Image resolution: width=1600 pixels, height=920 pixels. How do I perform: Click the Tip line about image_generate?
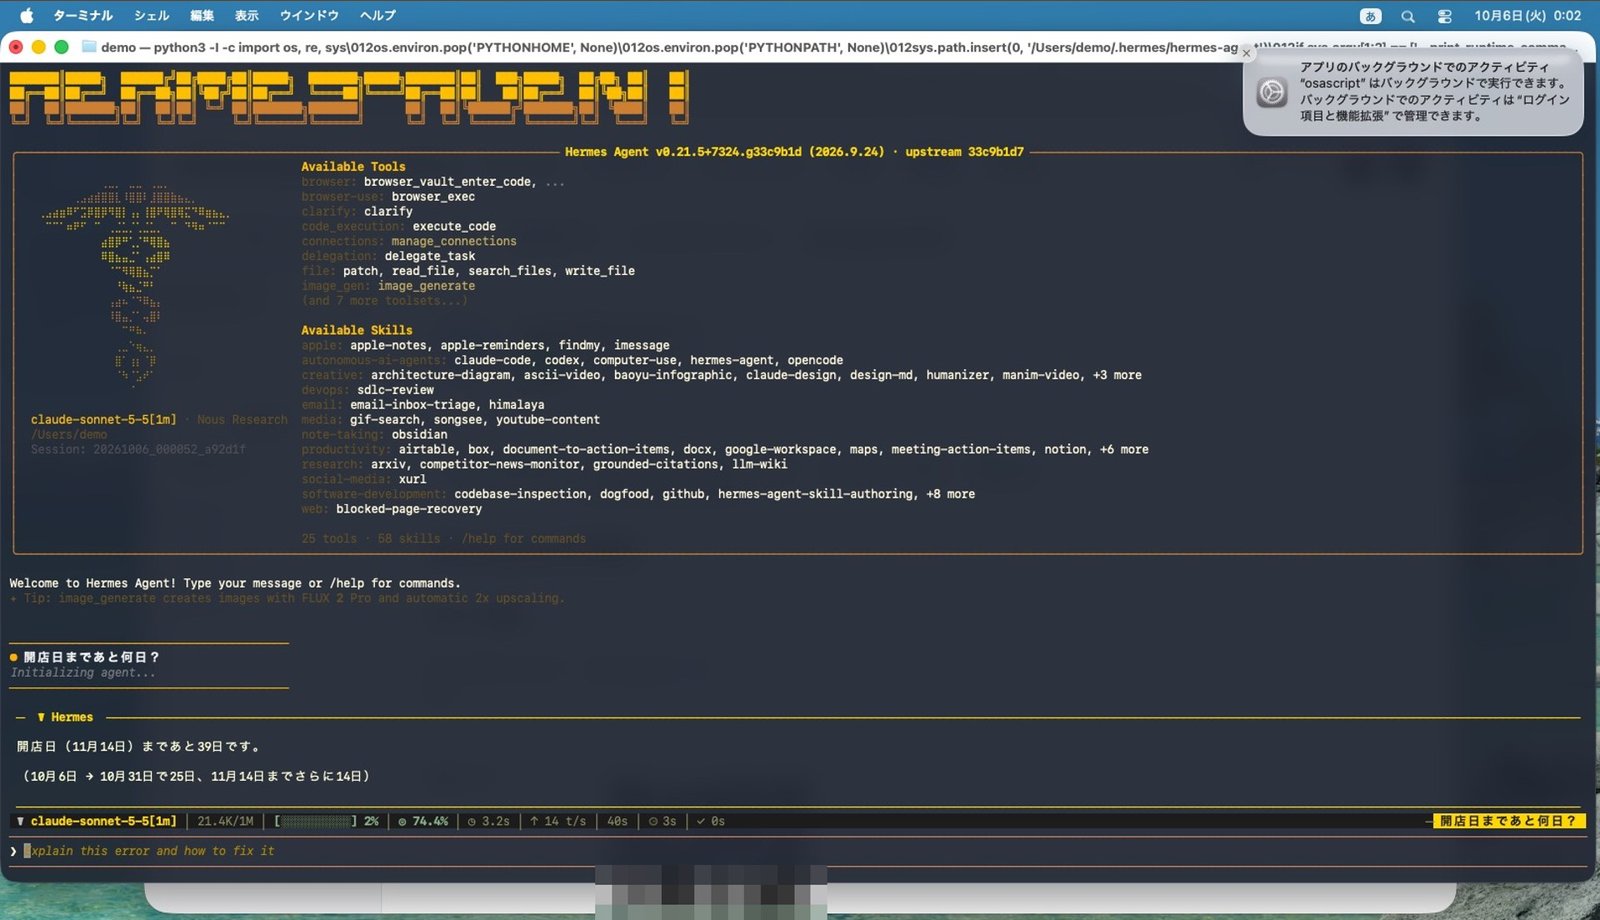(287, 598)
